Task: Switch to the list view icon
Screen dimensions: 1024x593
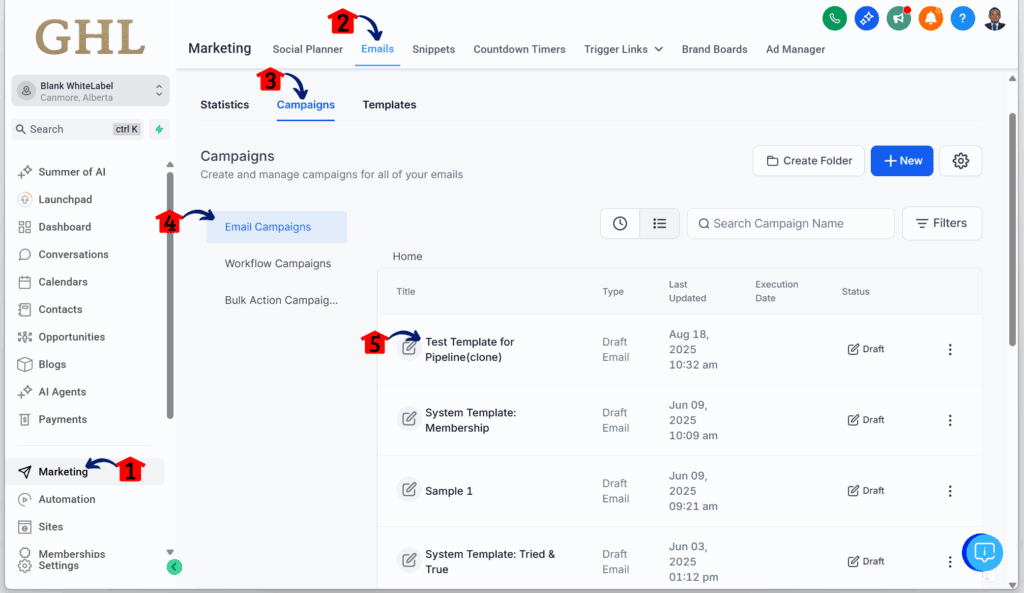Action: coord(660,223)
